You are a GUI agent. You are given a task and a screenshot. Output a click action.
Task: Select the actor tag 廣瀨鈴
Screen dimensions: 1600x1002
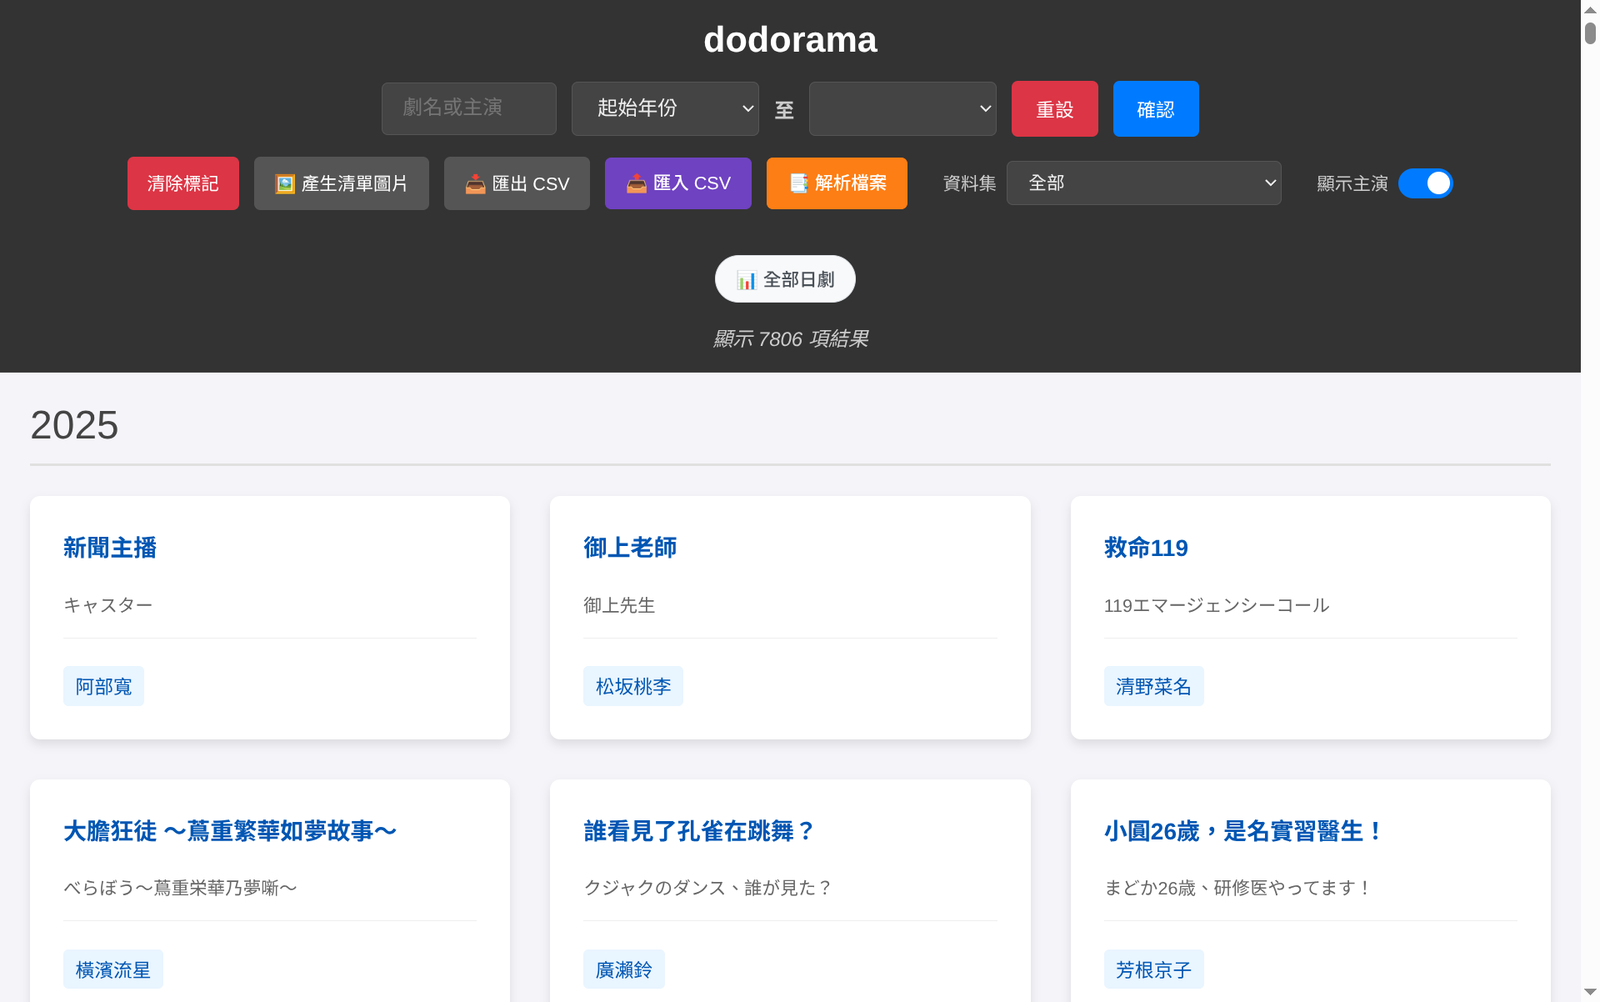tap(624, 969)
